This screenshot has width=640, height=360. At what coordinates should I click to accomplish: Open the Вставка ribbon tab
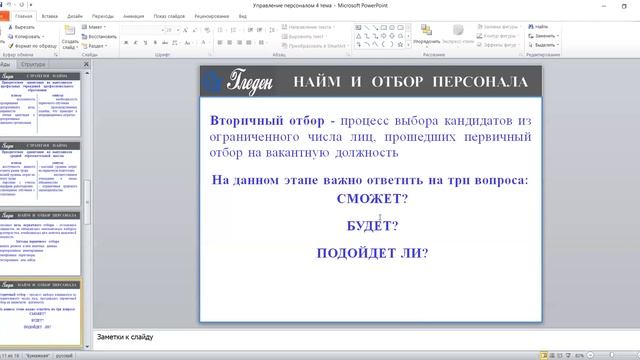(x=49, y=16)
